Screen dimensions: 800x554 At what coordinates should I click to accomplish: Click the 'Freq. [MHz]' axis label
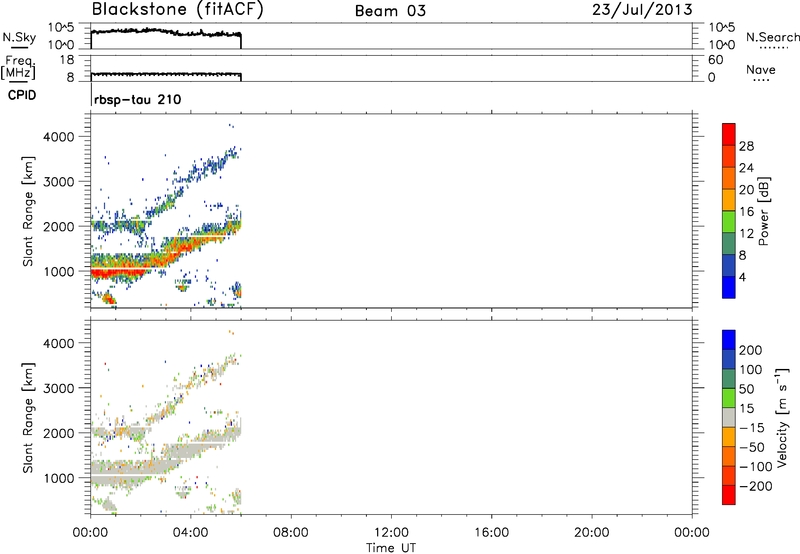[x=18, y=67]
